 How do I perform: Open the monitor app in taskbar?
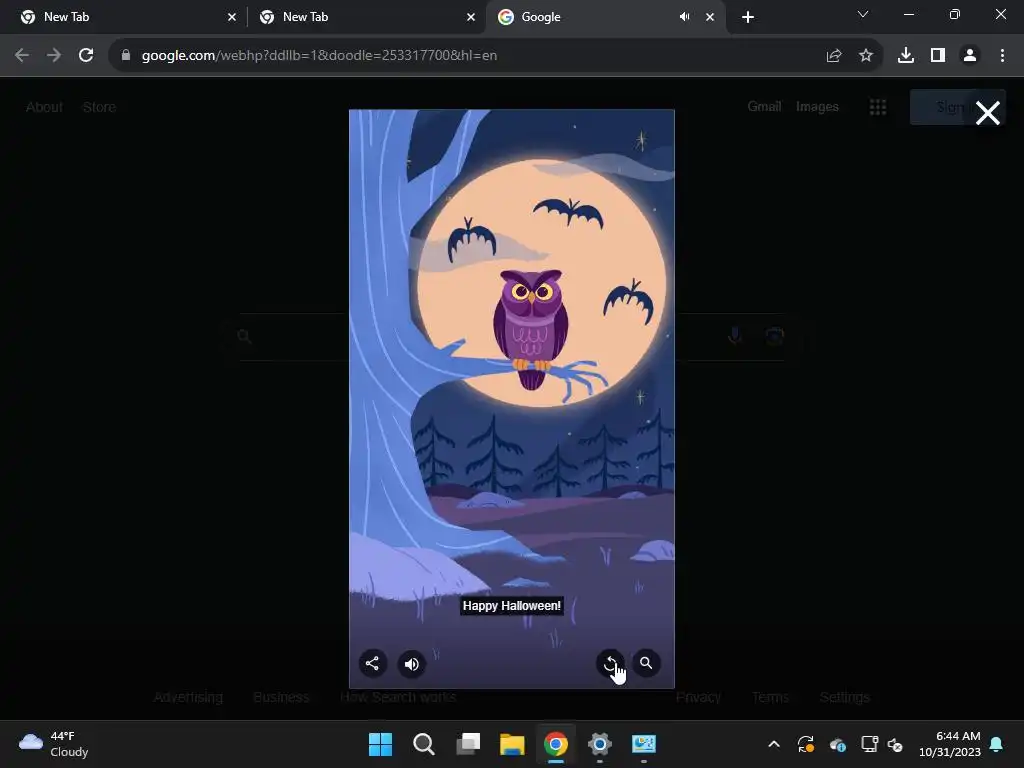click(x=643, y=744)
